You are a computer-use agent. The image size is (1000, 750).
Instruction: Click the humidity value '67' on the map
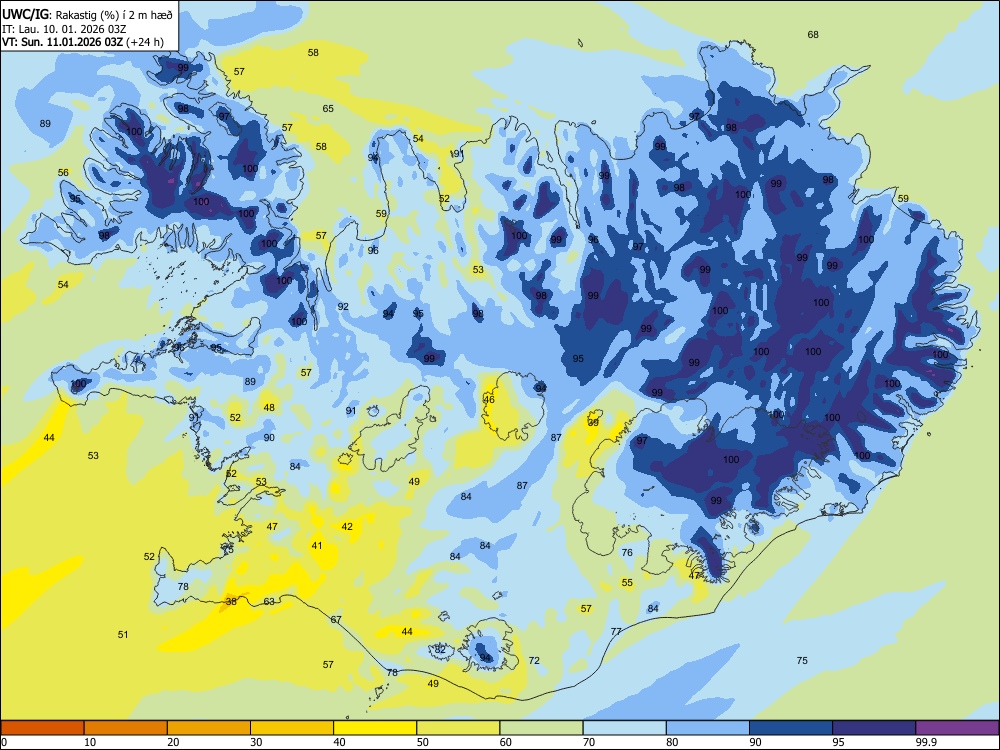coord(336,620)
